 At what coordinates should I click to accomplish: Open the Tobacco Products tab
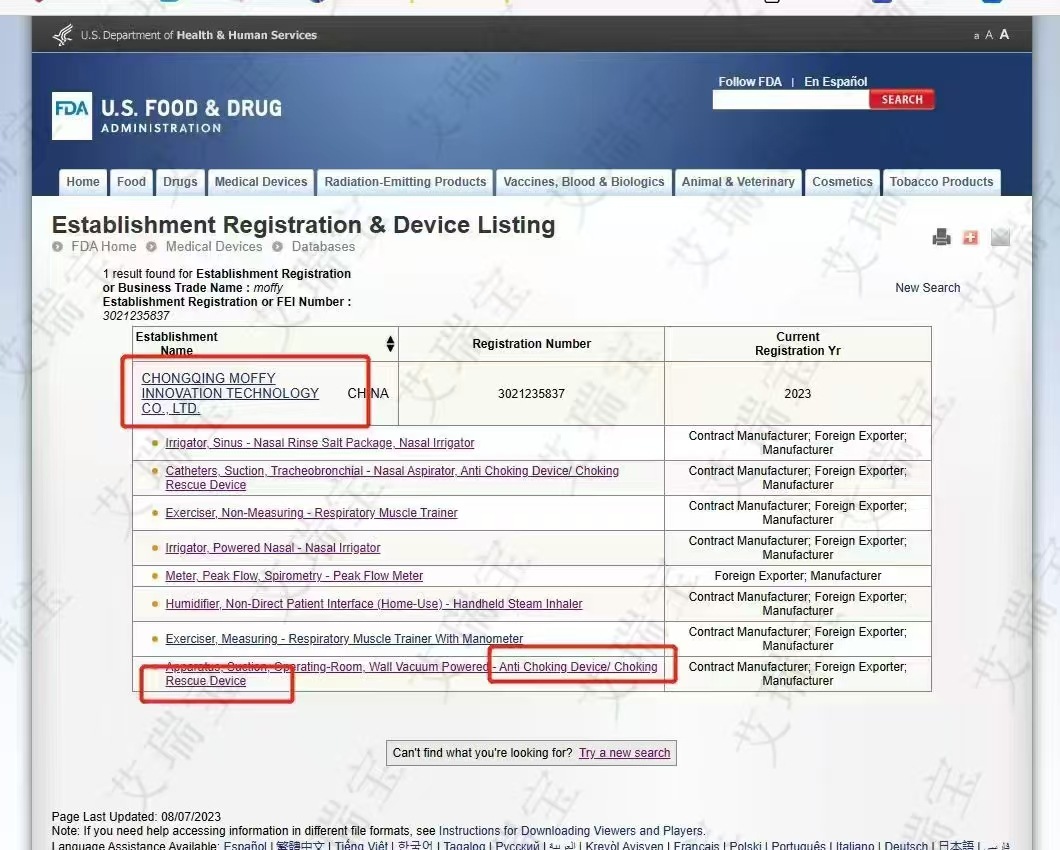941,182
